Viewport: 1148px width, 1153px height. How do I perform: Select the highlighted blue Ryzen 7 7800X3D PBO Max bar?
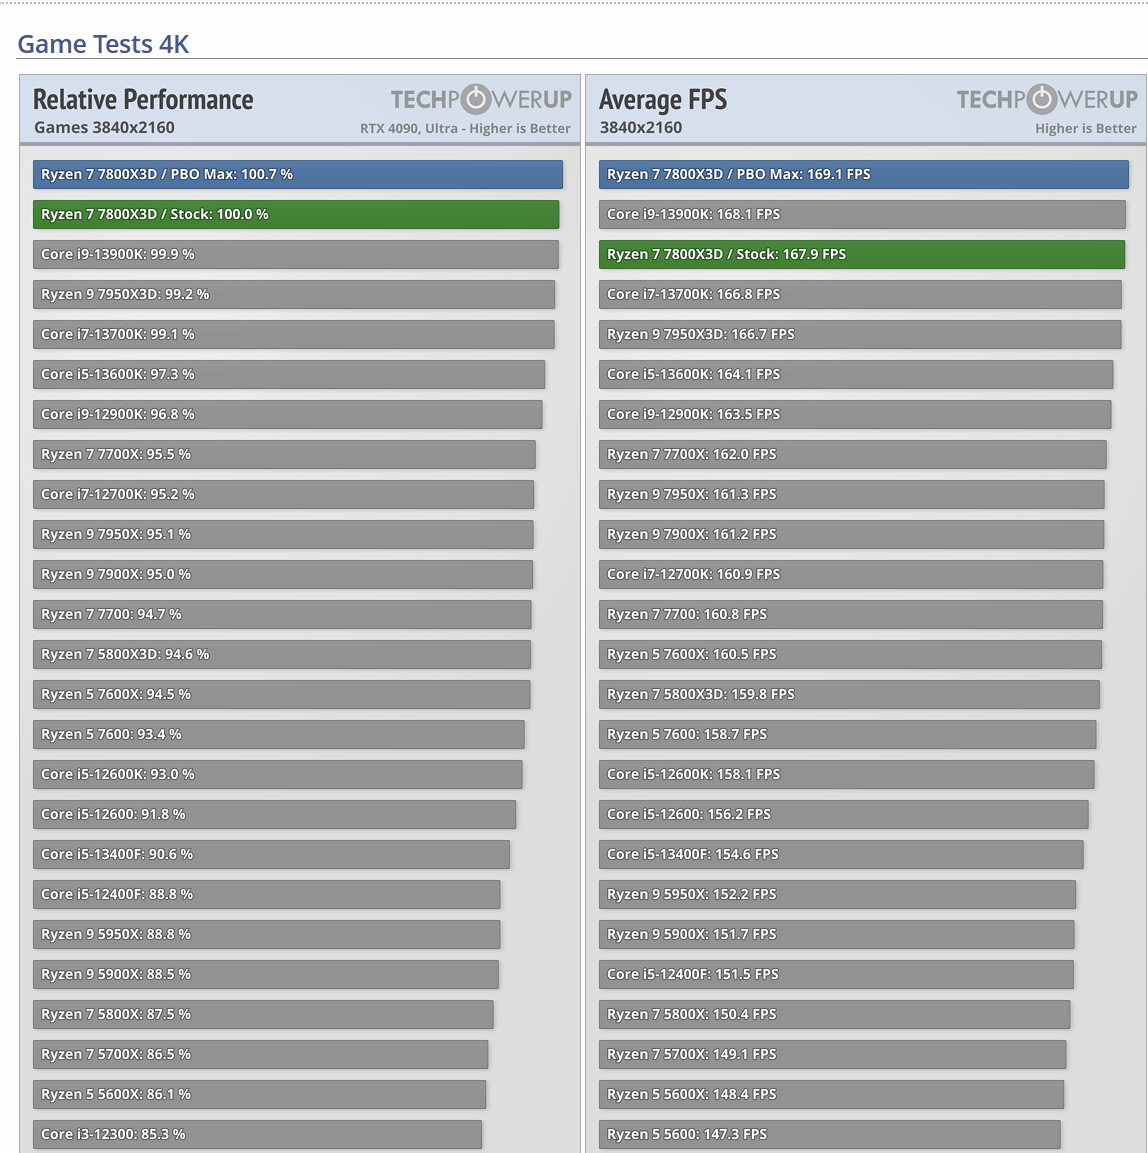tap(296, 174)
